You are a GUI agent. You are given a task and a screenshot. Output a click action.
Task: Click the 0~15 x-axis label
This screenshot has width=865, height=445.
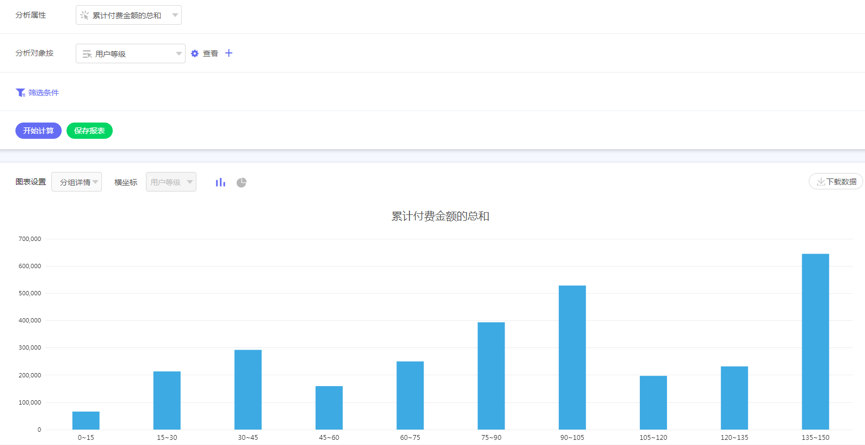(x=86, y=438)
